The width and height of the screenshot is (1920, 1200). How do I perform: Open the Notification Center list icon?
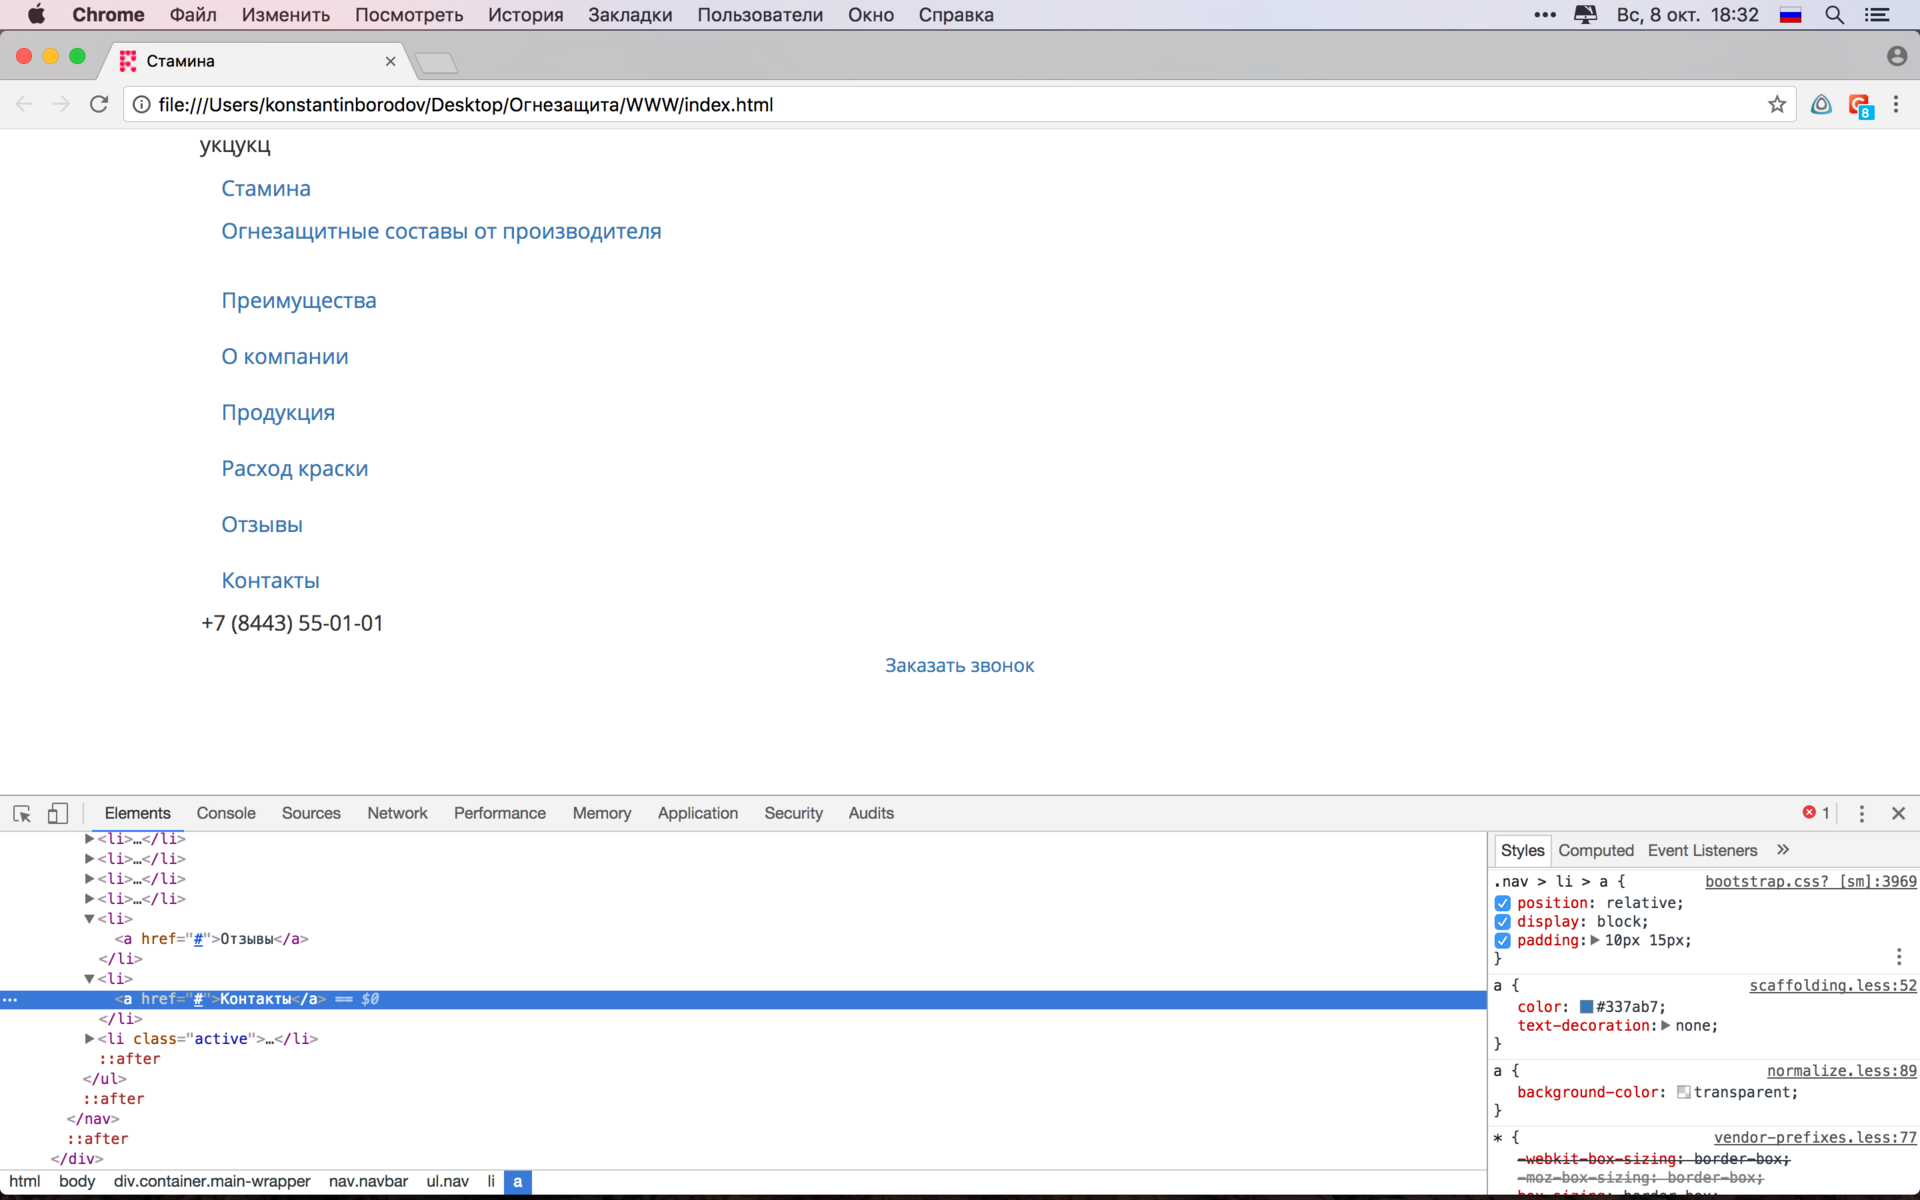[1877, 15]
